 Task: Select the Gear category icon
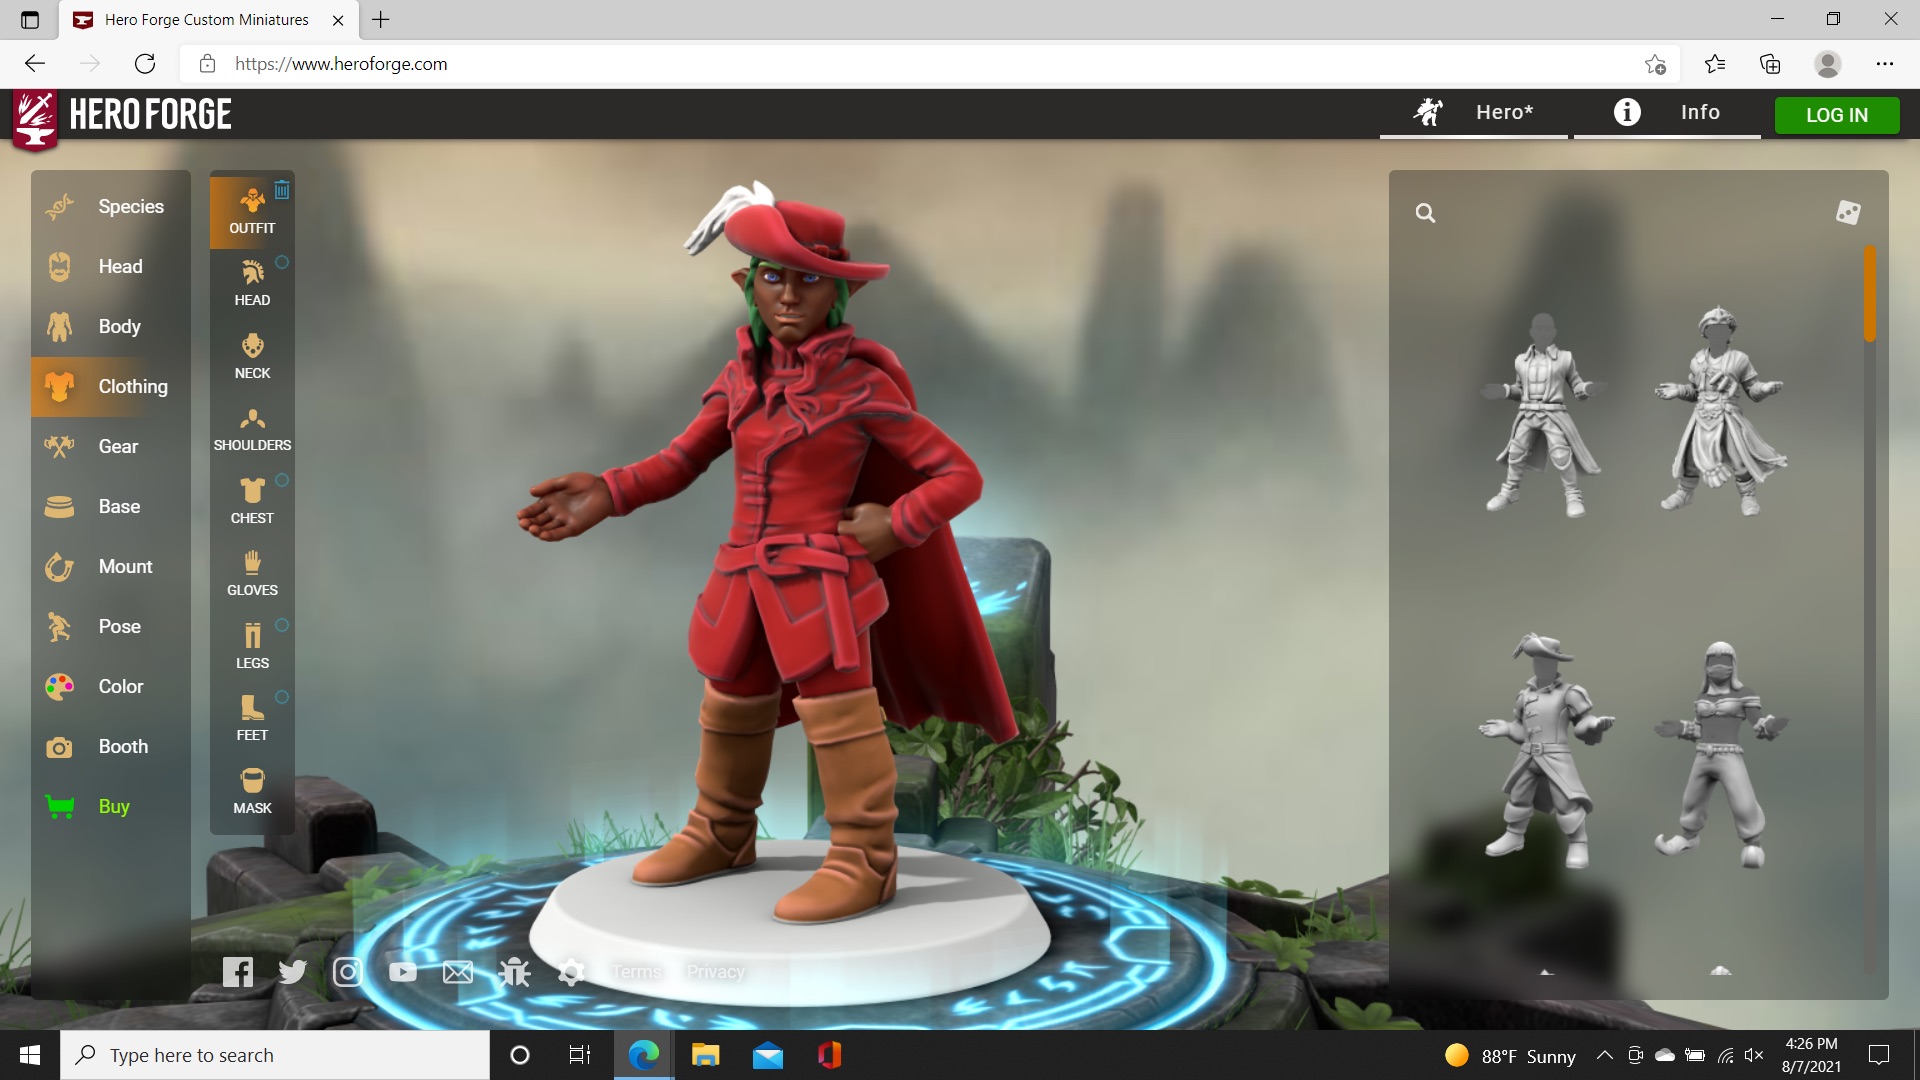coord(59,447)
